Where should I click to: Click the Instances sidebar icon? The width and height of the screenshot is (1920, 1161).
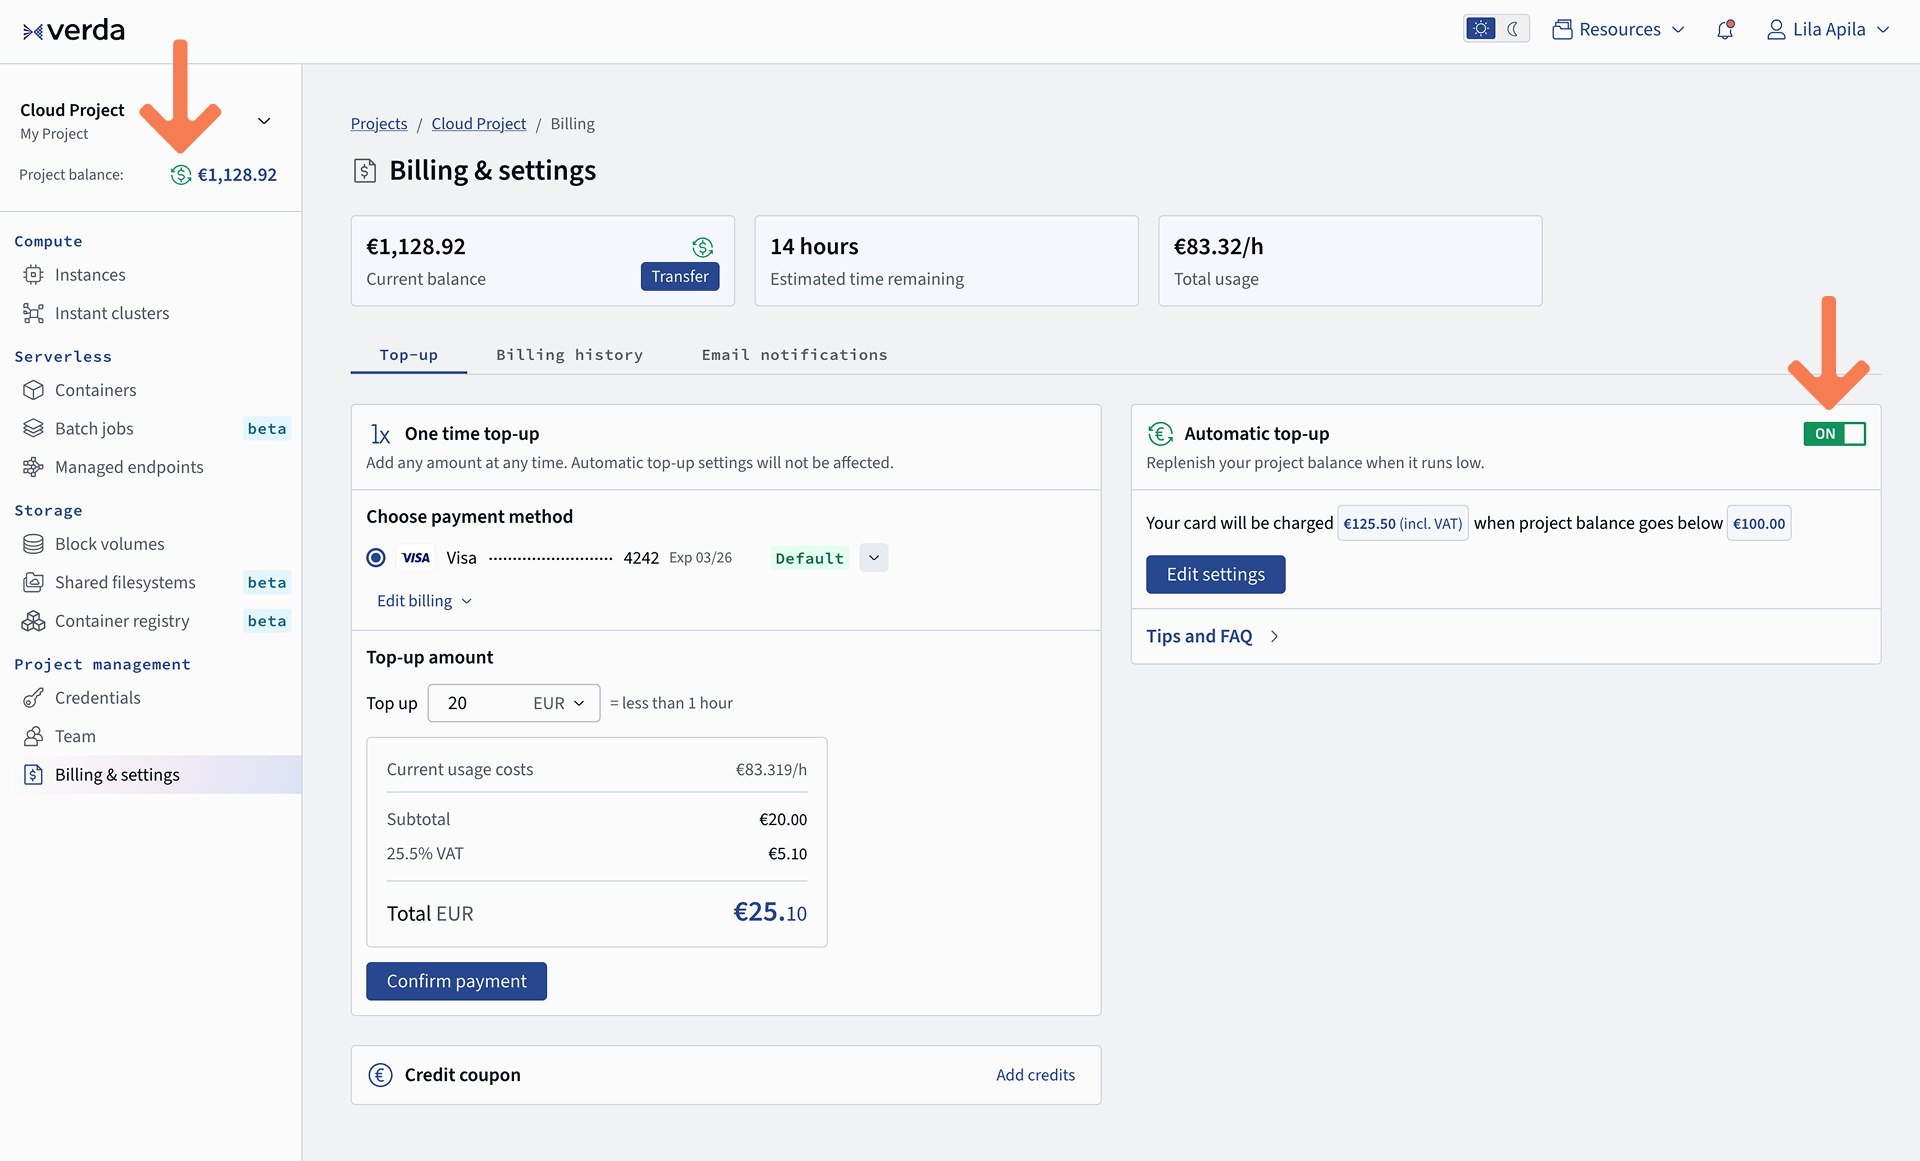[x=33, y=275]
